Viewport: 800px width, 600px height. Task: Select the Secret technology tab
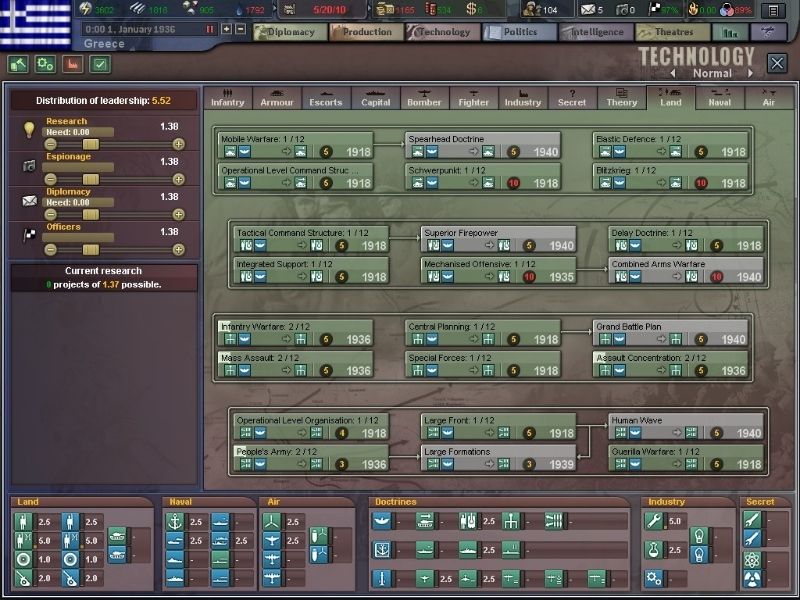[572, 97]
